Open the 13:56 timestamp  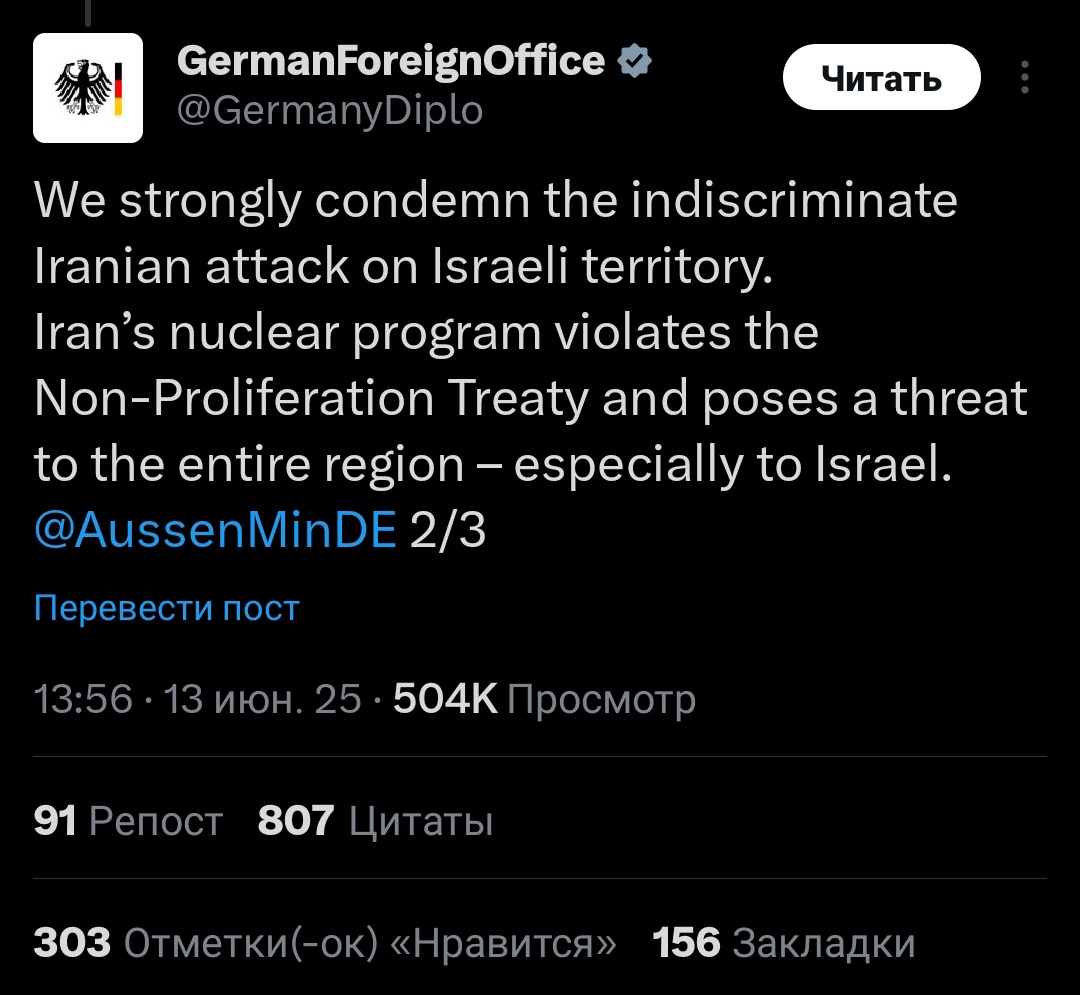pos(83,699)
